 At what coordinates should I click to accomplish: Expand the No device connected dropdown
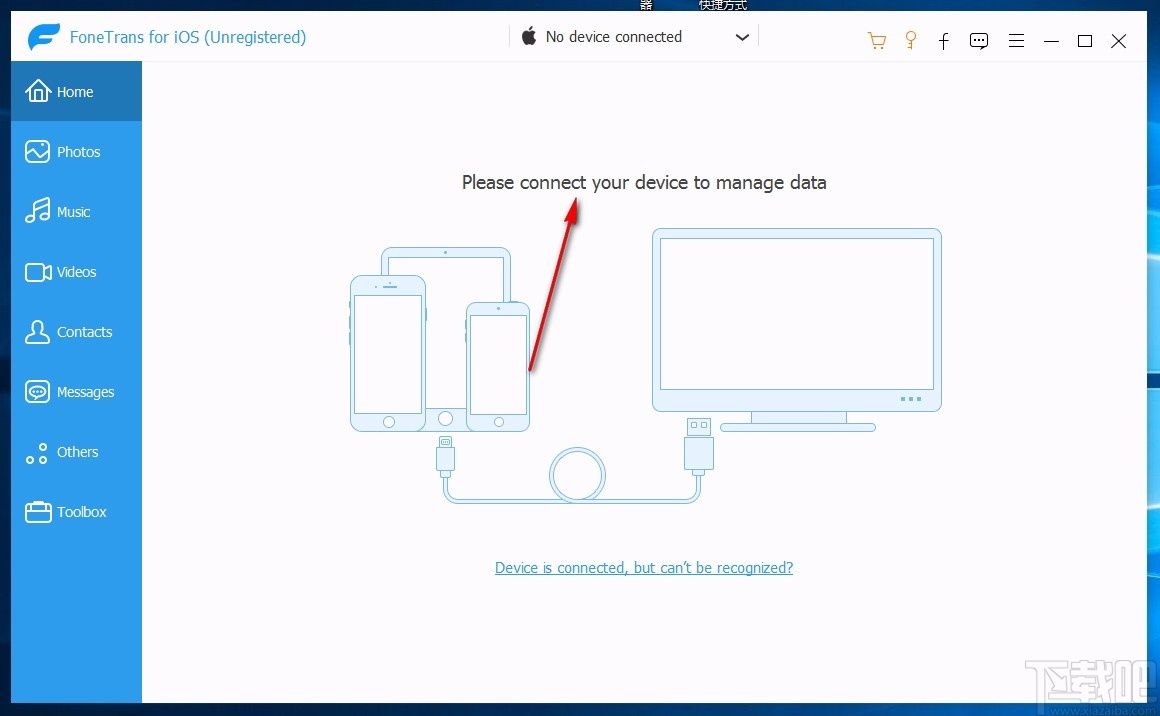coord(614,36)
